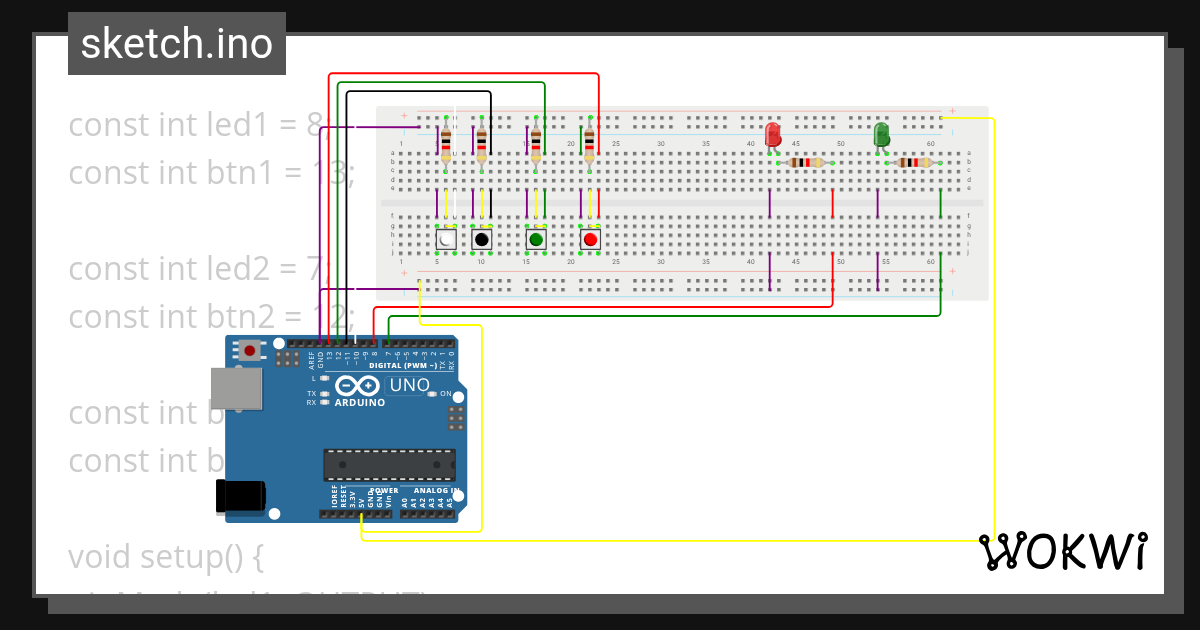Open the sketch.ino tab
1200x630 pixels.
click(176, 43)
